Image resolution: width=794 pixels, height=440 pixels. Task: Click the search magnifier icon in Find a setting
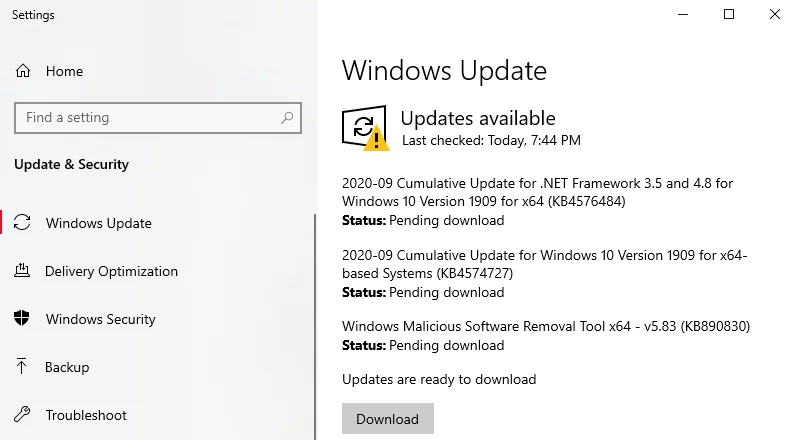tap(287, 118)
